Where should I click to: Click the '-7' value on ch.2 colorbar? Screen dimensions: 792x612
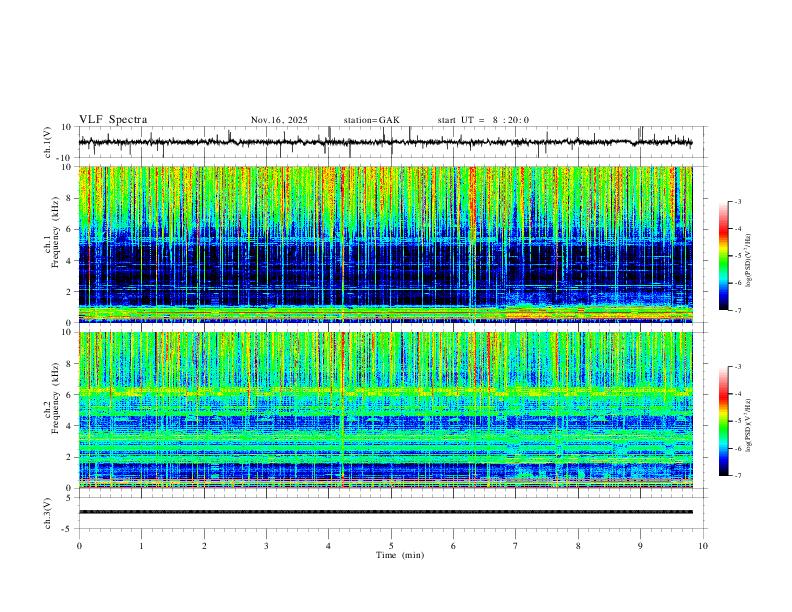[737, 476]
